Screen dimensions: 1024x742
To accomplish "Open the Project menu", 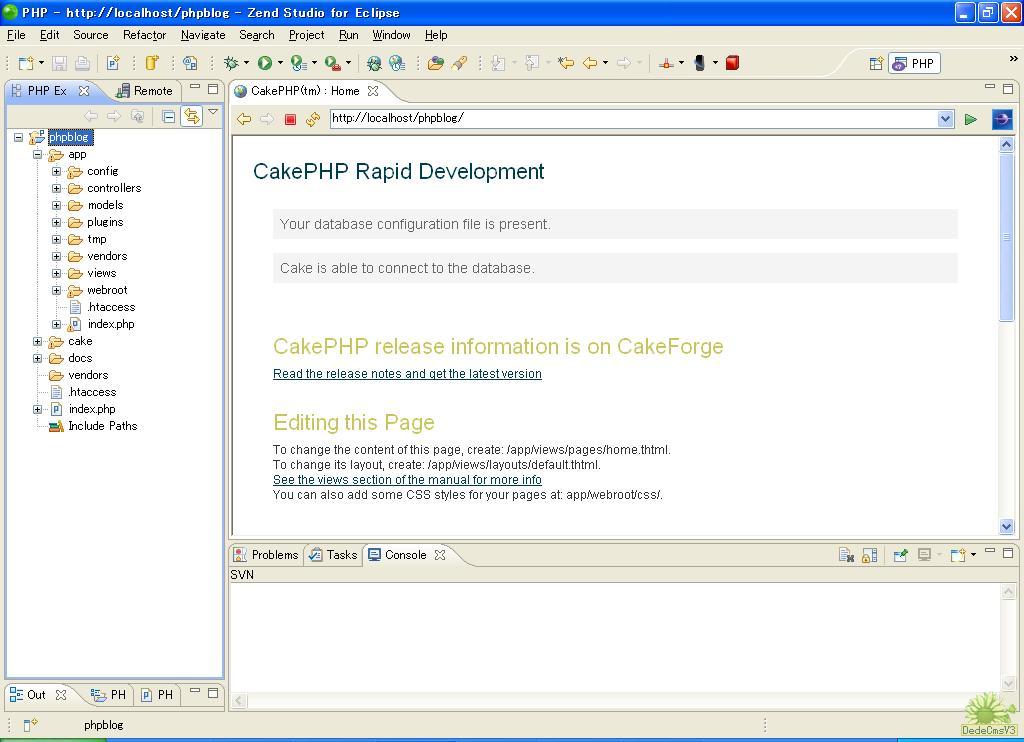I will [x=306, y=35].
